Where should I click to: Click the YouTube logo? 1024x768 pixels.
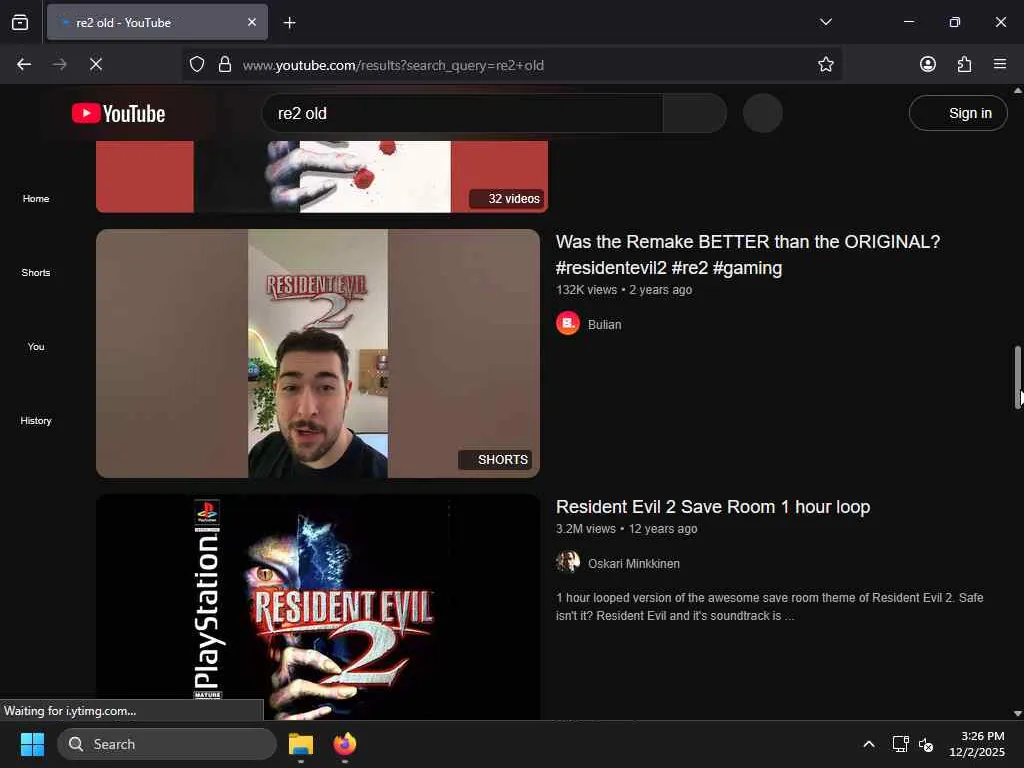(118, 114)
